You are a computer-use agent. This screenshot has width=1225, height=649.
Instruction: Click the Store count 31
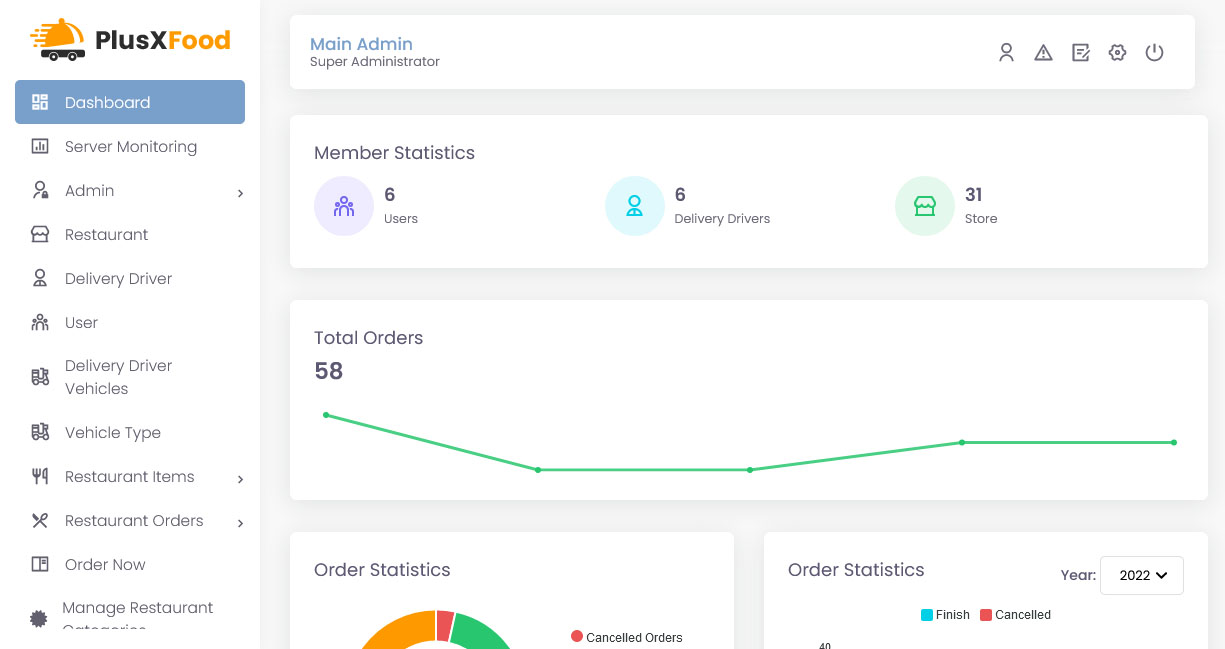pyautogui.click(x=973, y=194)
